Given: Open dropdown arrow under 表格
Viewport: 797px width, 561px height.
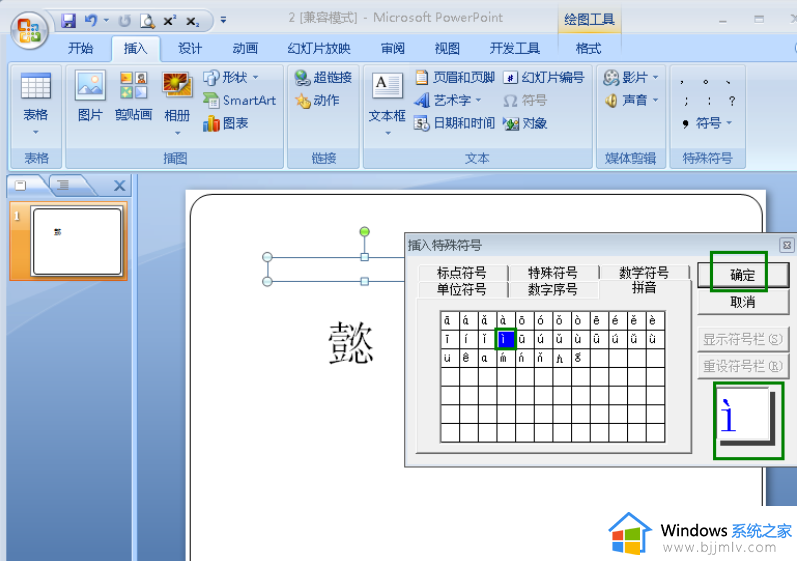Looking at the screenshot, I should pos(36,132).
